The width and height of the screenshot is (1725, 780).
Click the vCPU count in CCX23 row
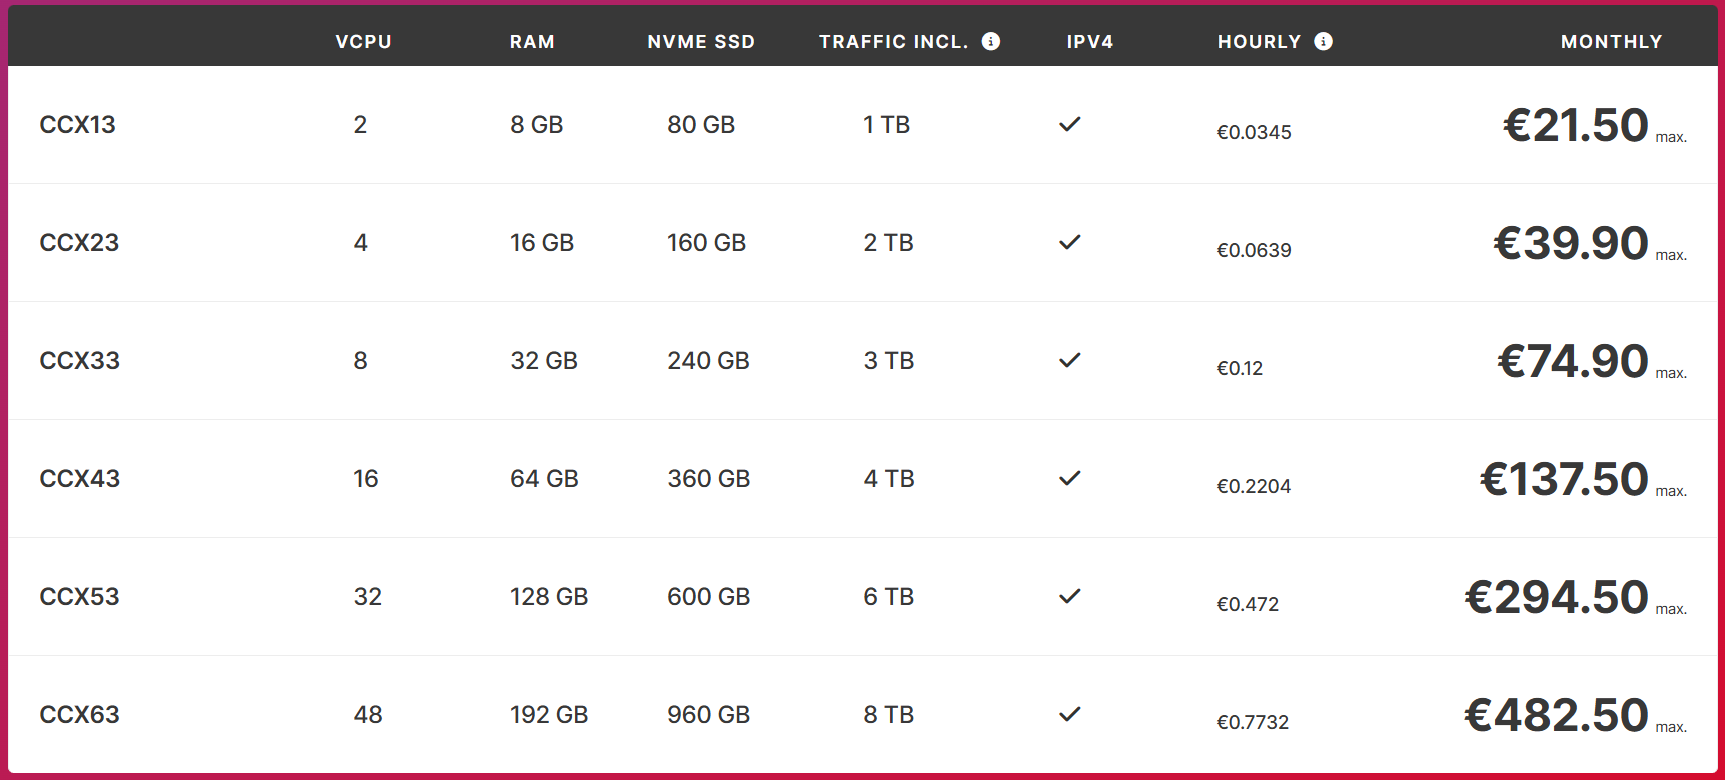[x=360, y=243]
